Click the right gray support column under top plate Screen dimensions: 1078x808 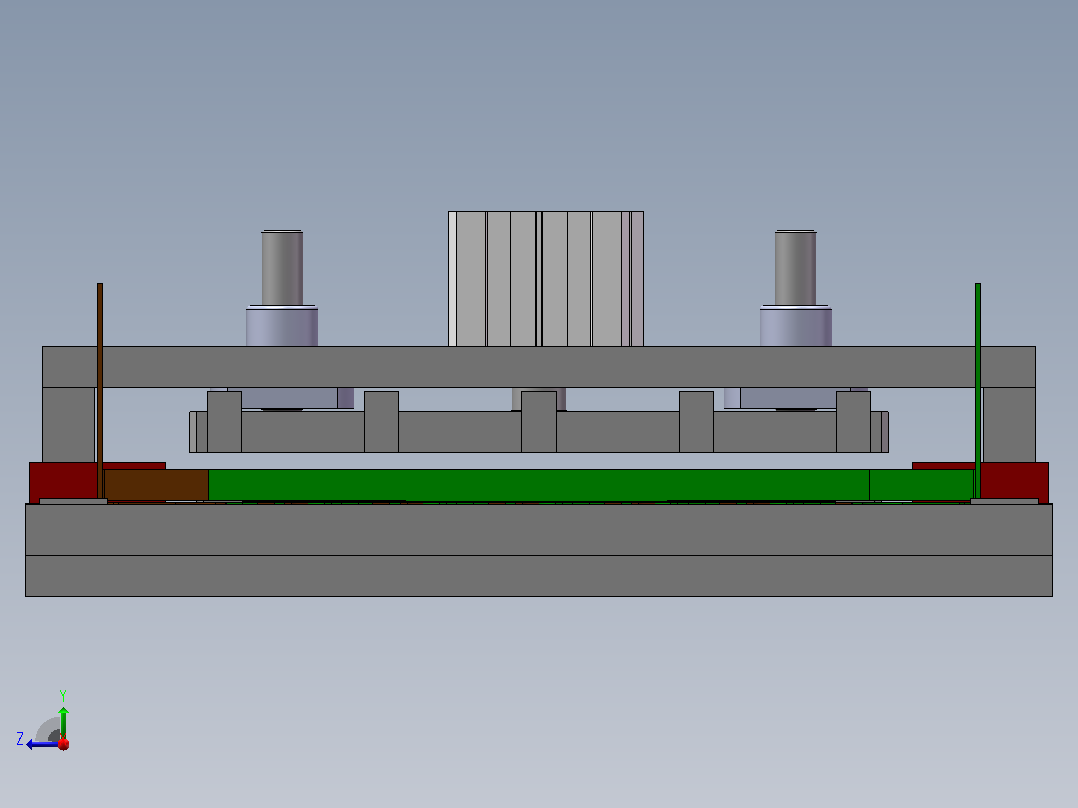(x=1009, y=424)
